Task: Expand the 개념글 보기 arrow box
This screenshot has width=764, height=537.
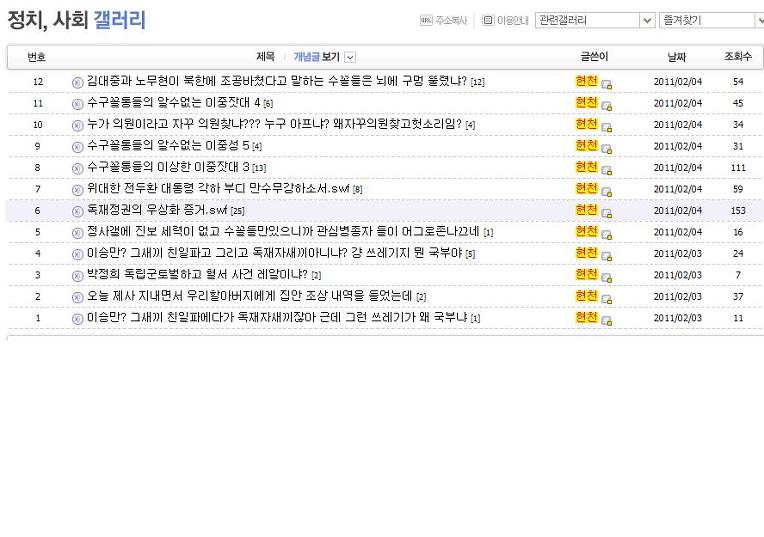Action: (350, 58)
